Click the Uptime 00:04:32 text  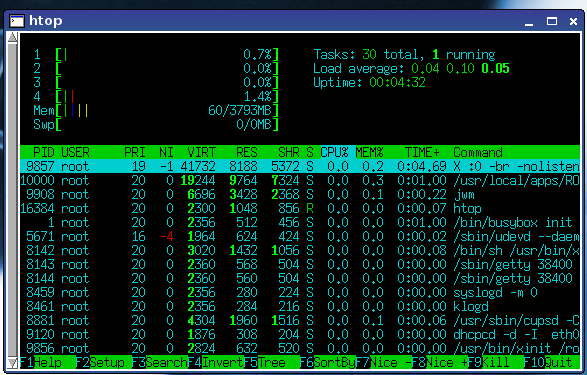369,82
